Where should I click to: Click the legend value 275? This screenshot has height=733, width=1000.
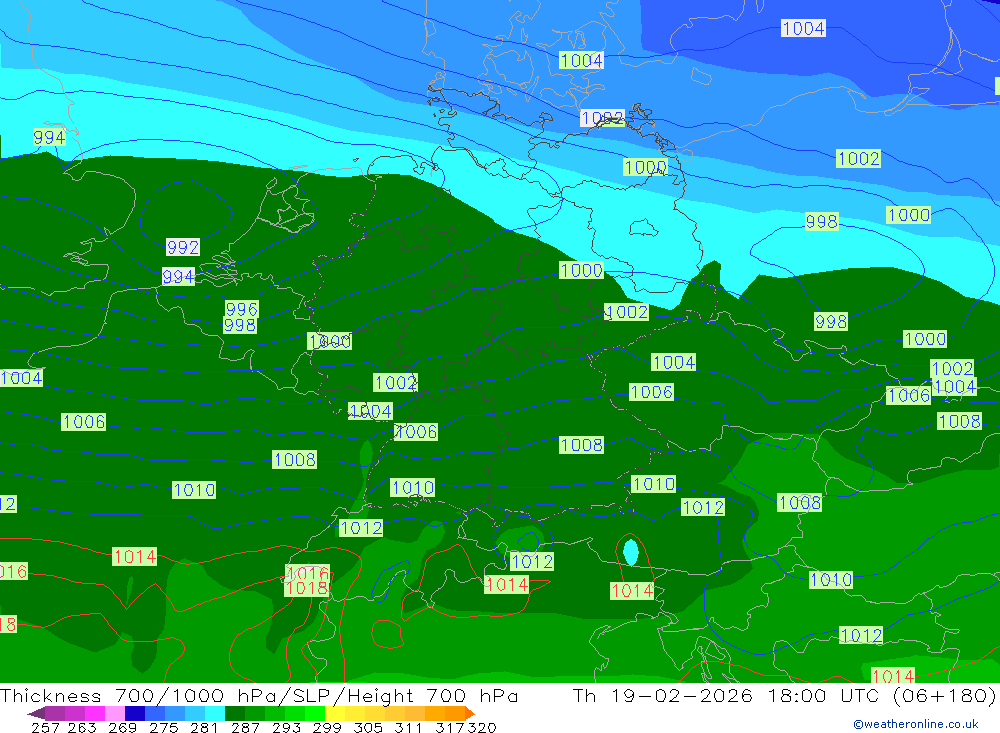click(x=163, y=727)
